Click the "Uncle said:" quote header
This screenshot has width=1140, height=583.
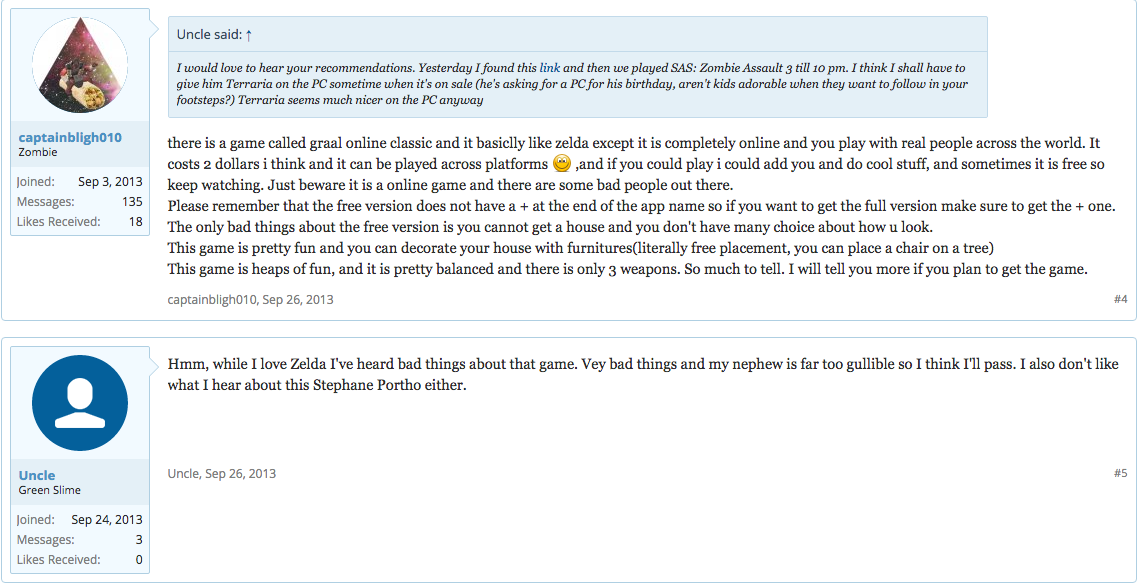(208, 35)
